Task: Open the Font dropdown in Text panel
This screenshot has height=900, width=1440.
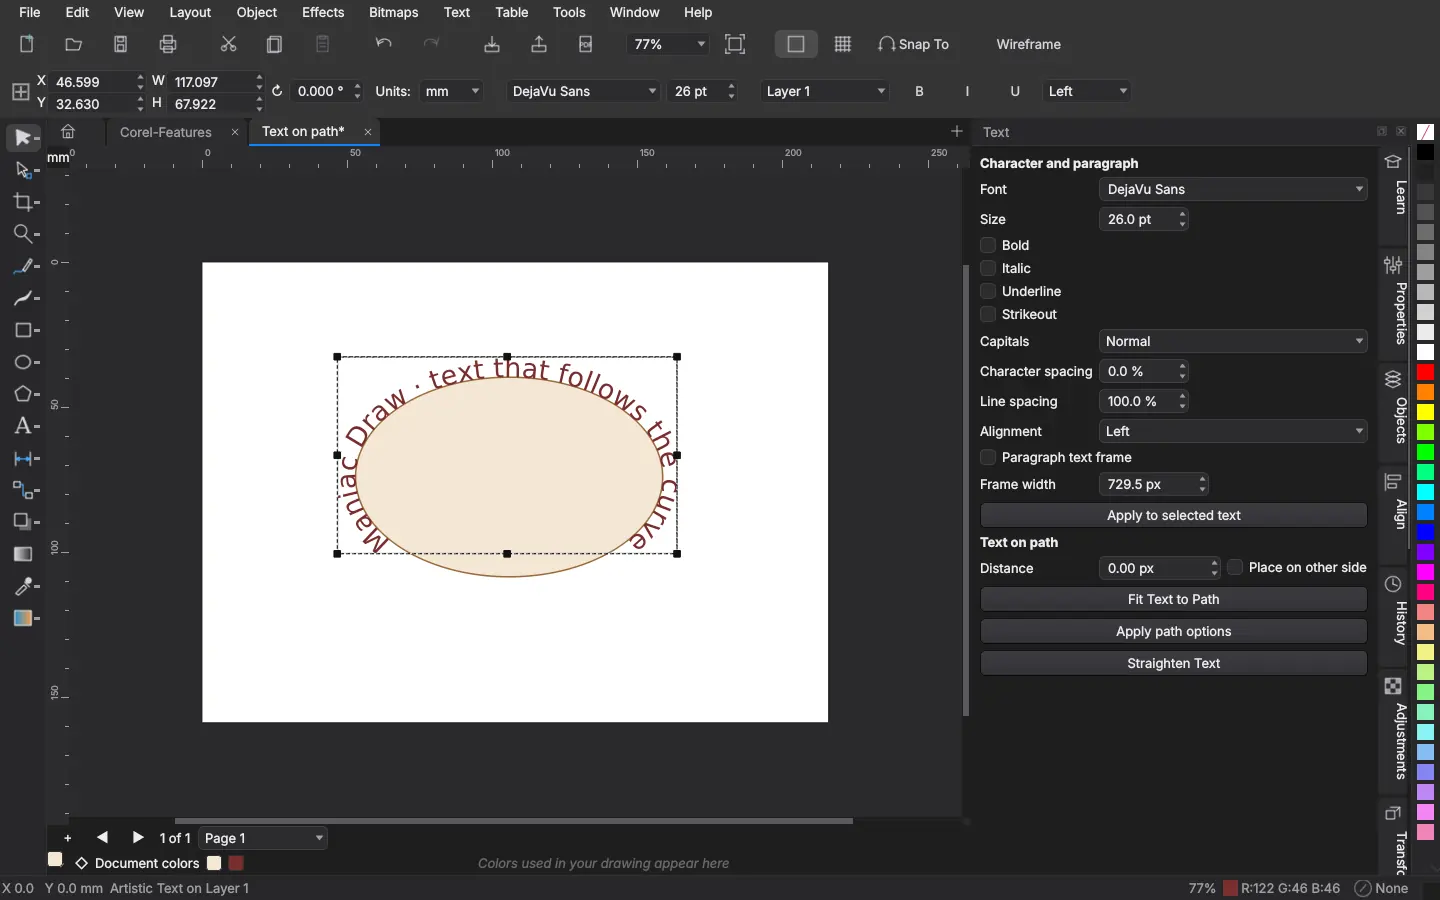Action: [x=1233, y=189]
